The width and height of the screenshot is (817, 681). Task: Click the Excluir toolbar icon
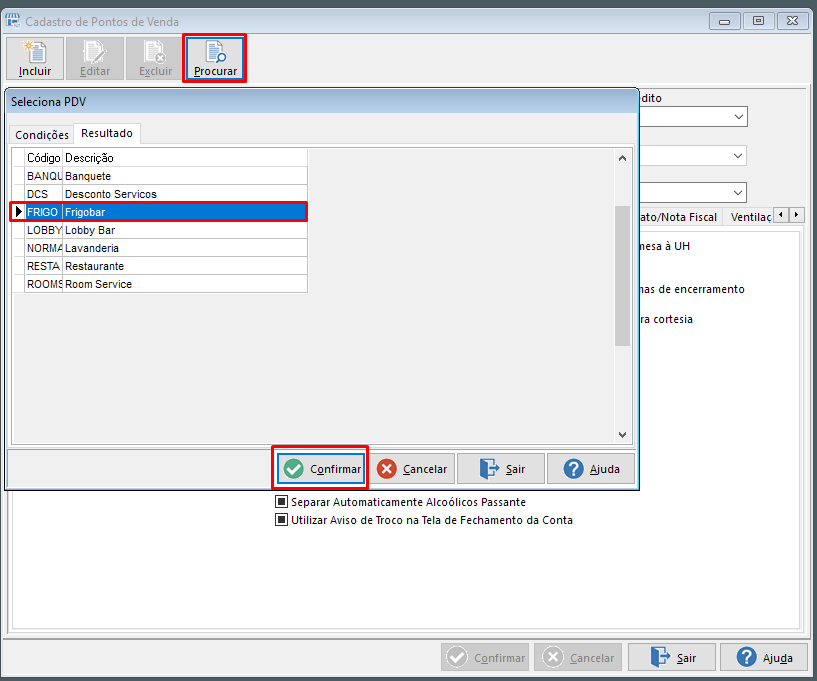155,58
